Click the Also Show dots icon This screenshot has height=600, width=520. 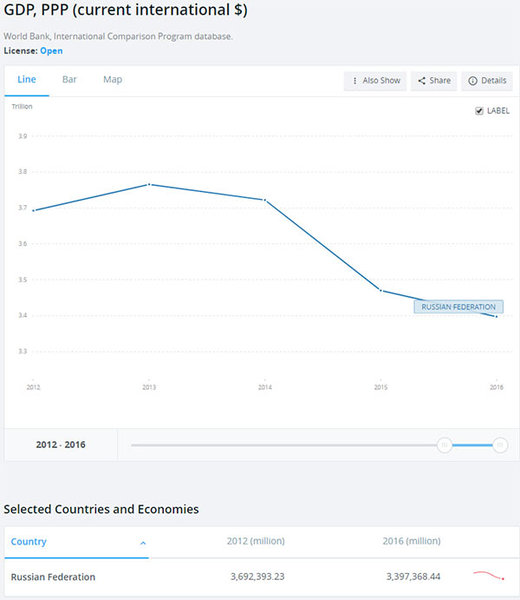355,81
